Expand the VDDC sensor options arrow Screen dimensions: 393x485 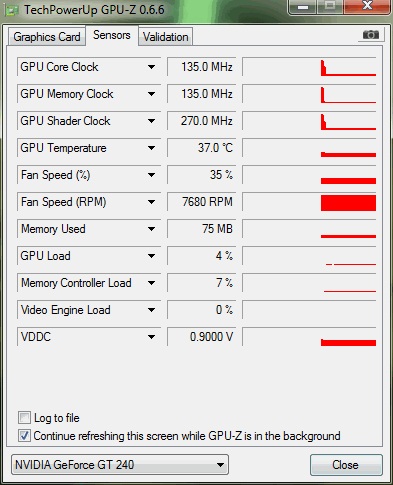click(151, 337)
